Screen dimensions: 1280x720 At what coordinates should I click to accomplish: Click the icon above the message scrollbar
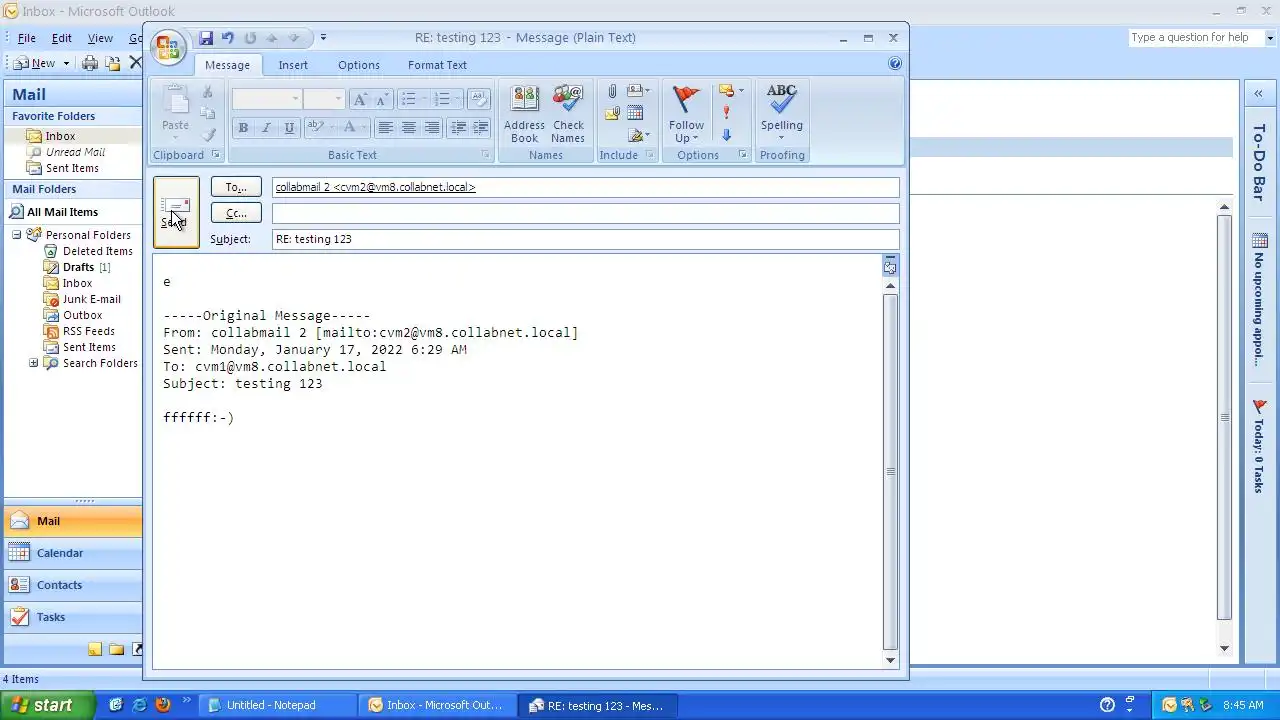(890, 265)
